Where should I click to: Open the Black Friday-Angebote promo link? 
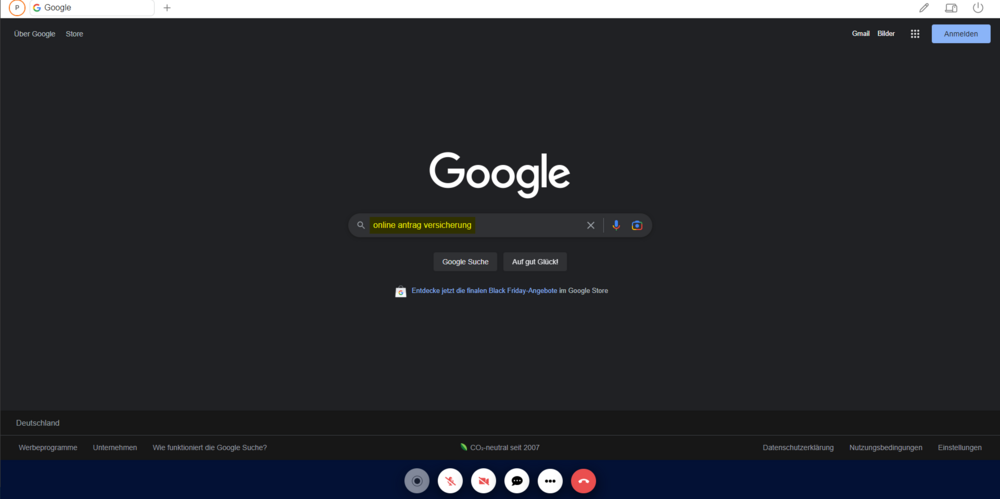[x=484, y=290]
